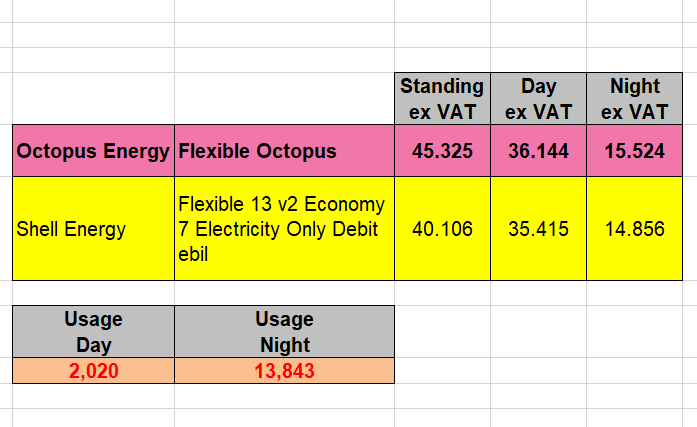The width and height of the screenshot is (697, 427).
Task: Select the cell containing 35.415
Action: tap(538, 229)
